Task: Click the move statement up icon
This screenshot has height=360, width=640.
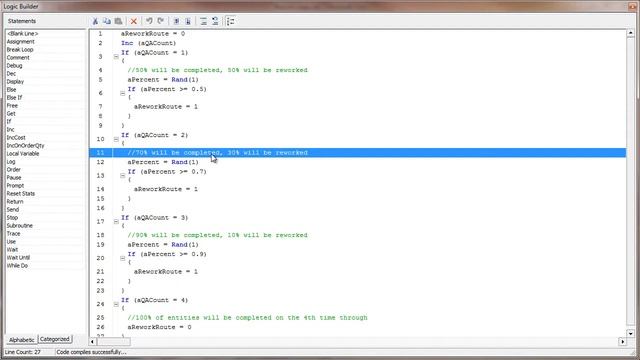Action: click(176, 21)
